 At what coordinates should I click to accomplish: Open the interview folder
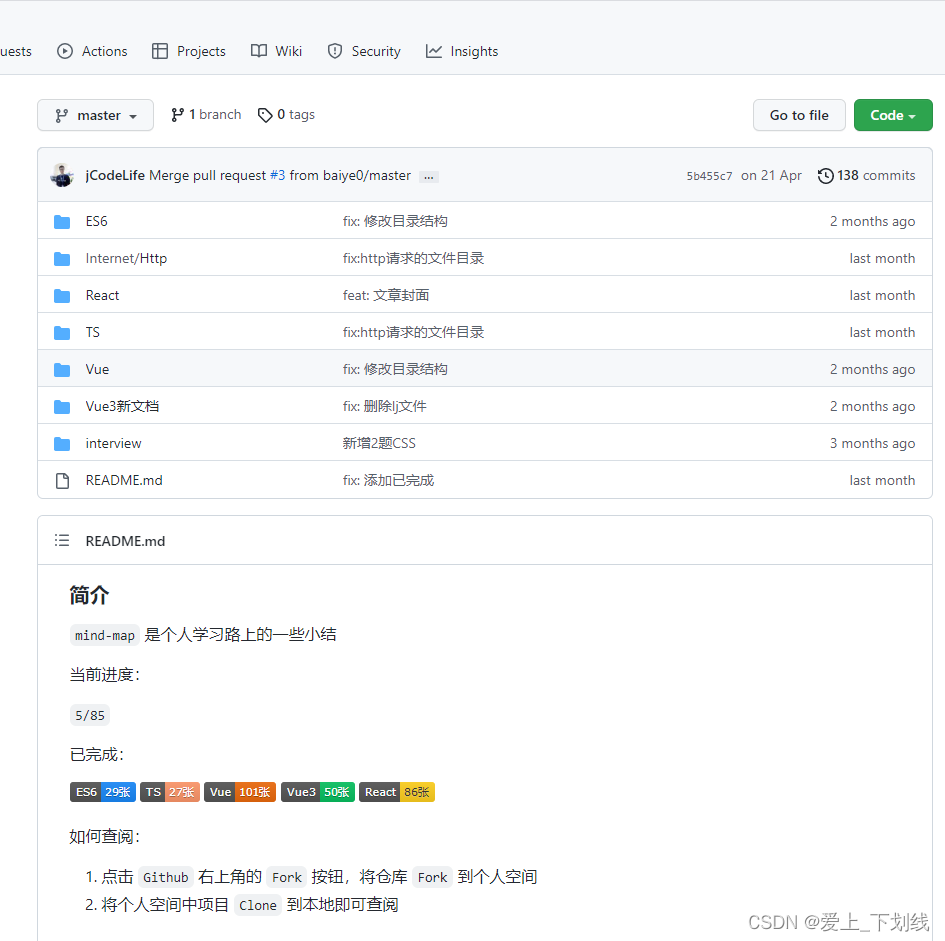click(113, 443)
